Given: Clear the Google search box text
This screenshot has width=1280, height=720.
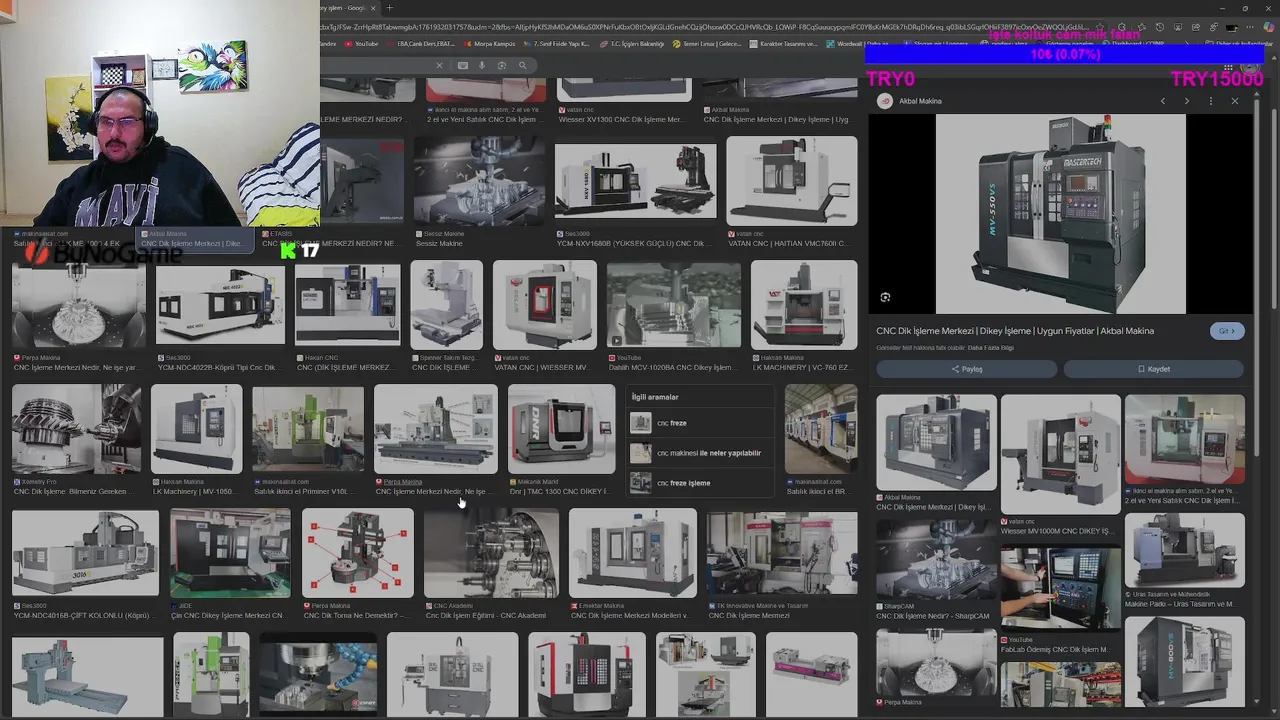Looking at the screenshot, I should [438, 66].
